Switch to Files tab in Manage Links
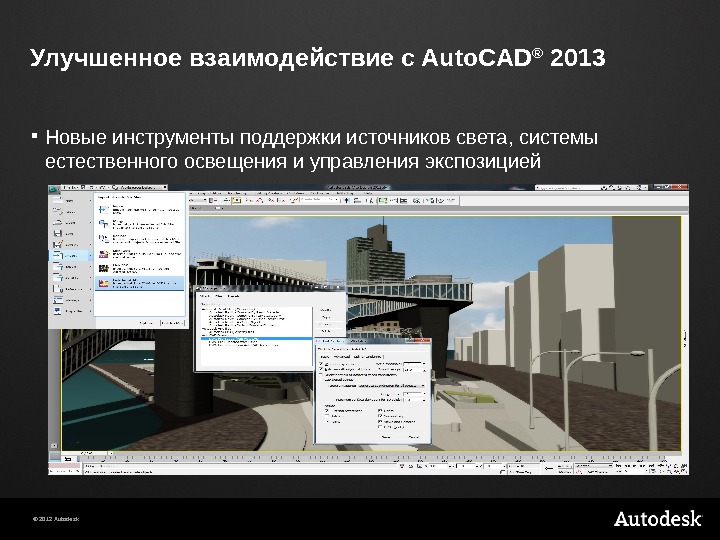The image size is (720, 540). point(219,296)
